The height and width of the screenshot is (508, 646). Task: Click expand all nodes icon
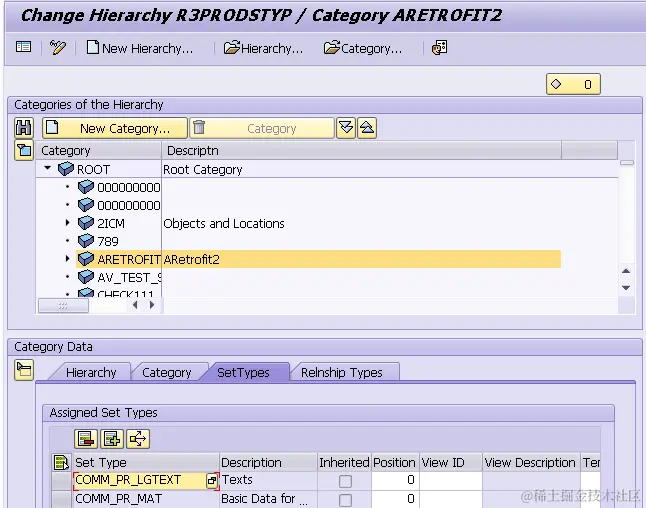[346, 128]
